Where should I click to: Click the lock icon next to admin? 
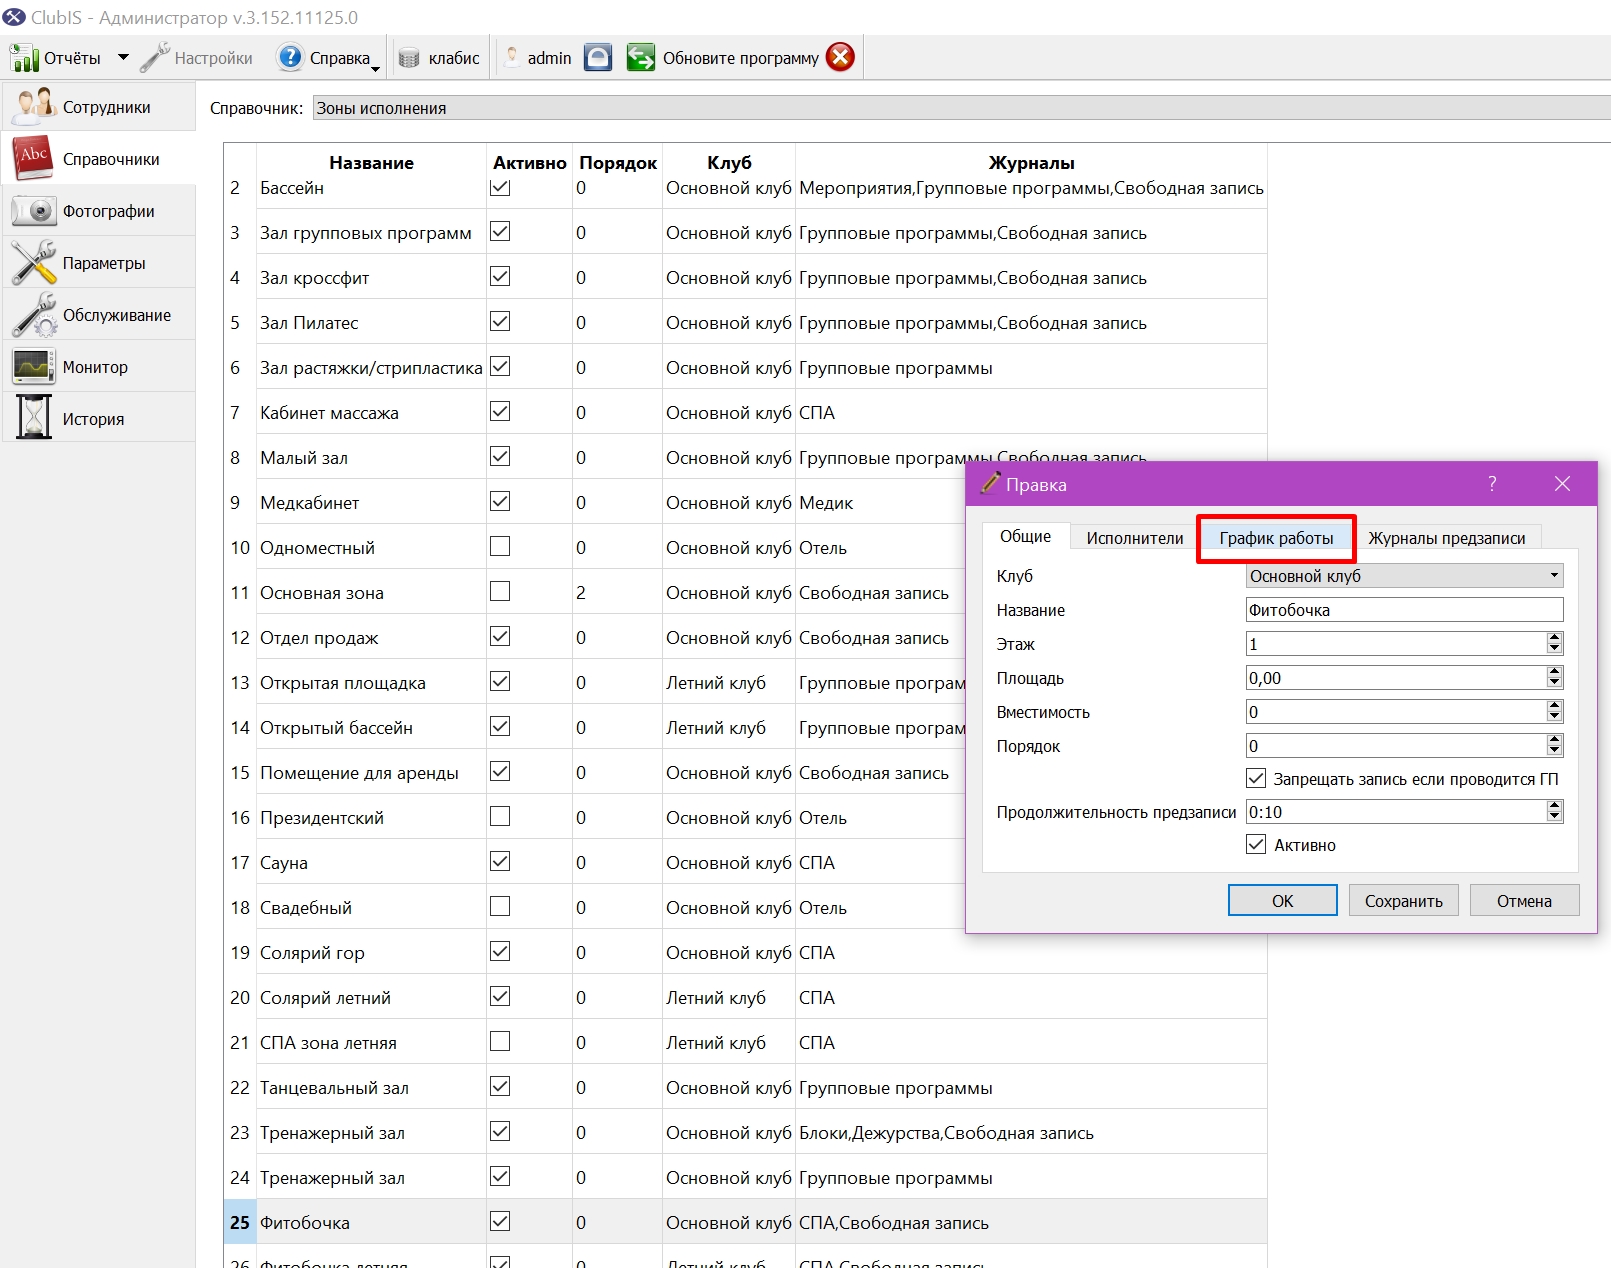598,57
